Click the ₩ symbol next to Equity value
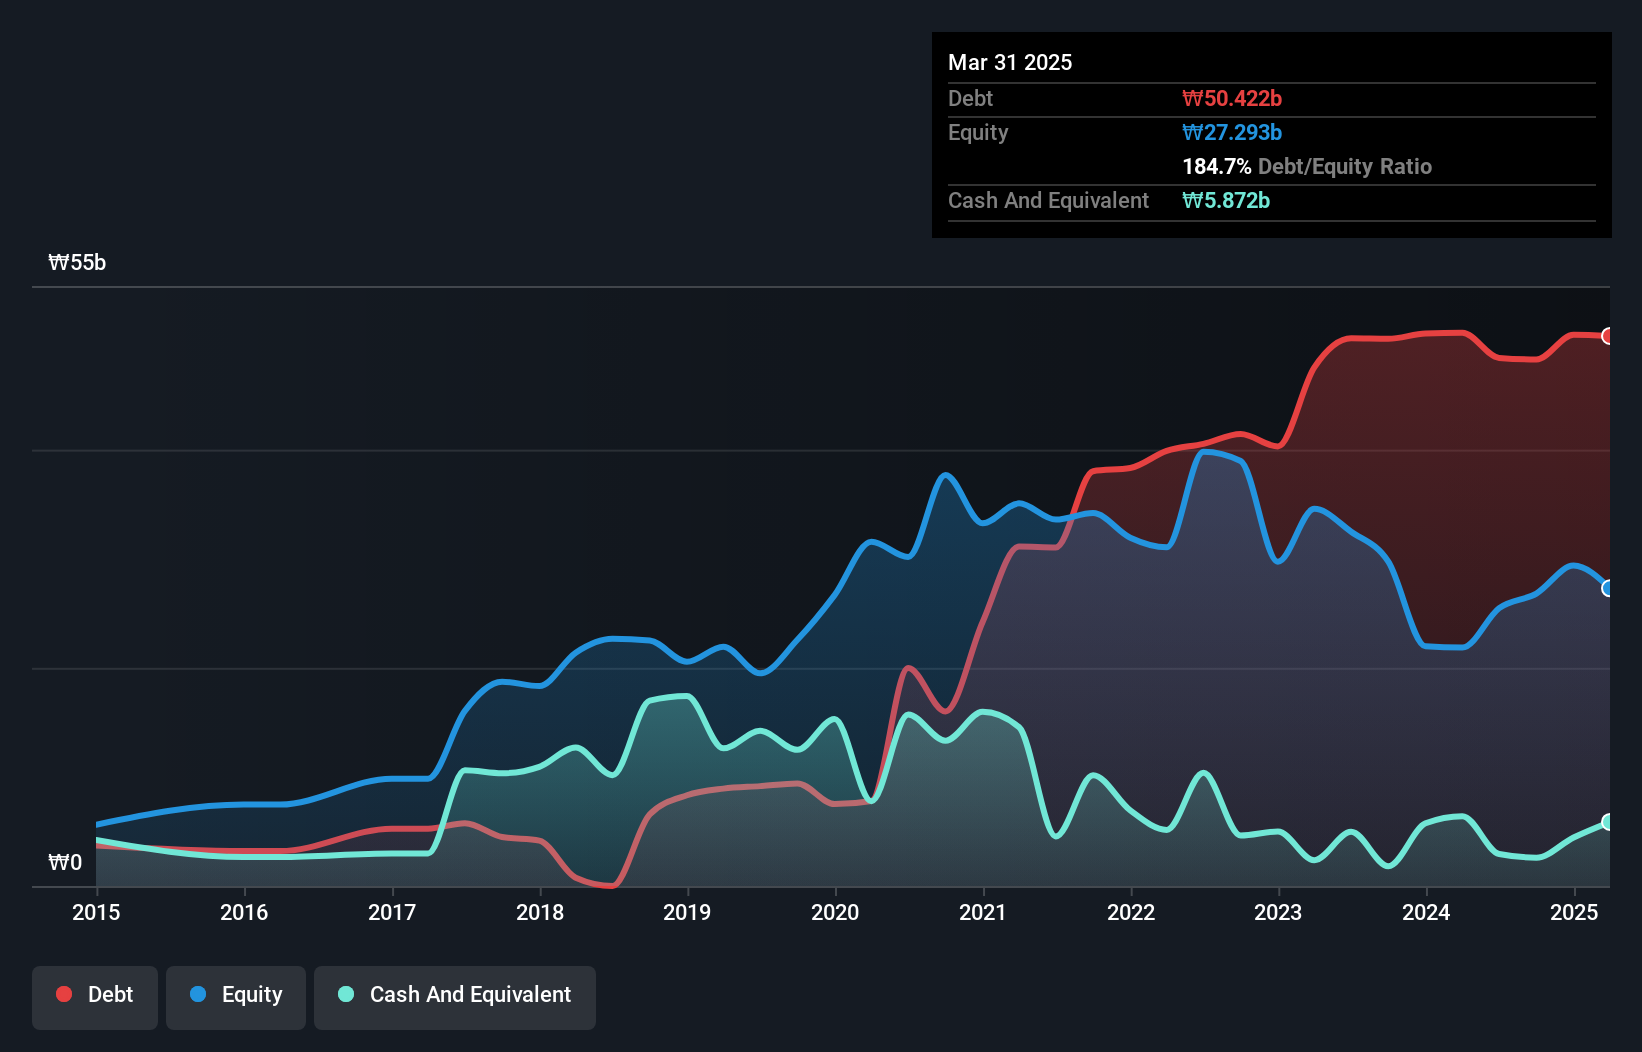1642x1052 pixels. click(1191, 132)
